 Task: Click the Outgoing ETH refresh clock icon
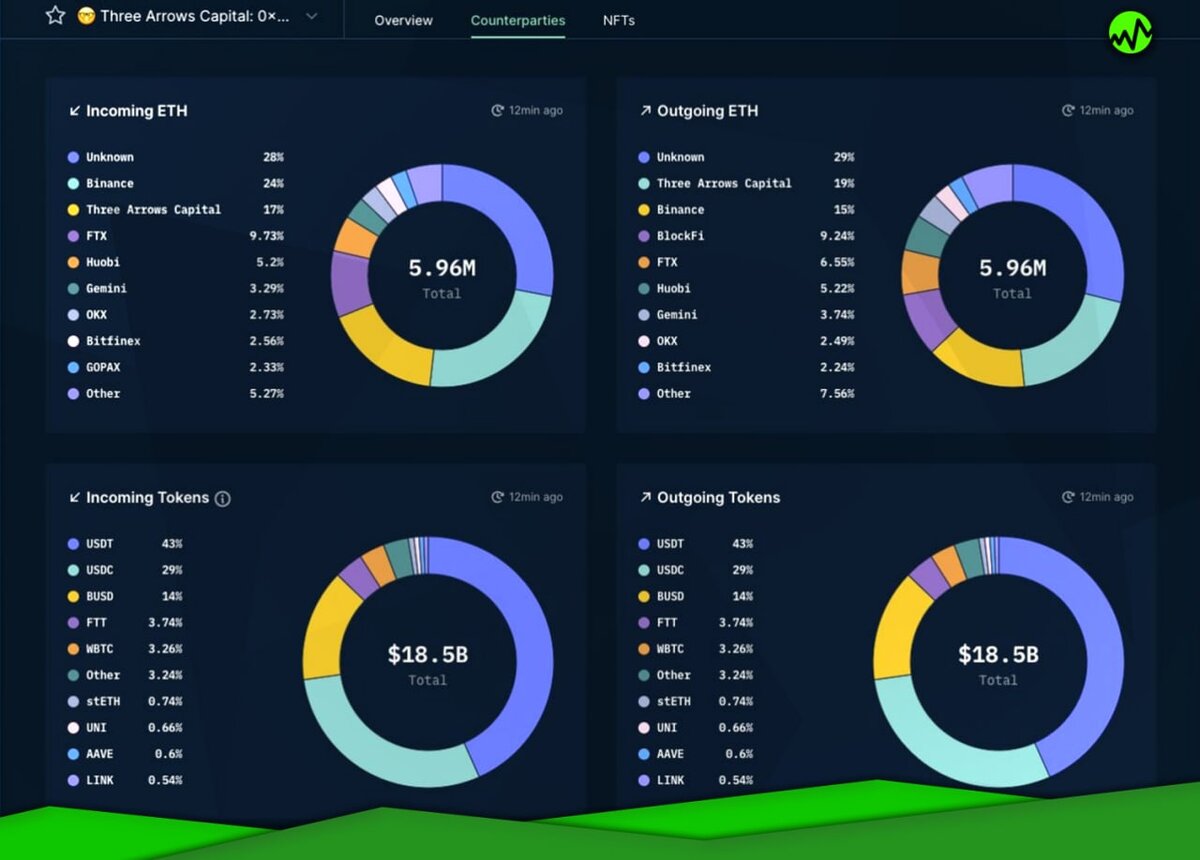coord(1068,111)
